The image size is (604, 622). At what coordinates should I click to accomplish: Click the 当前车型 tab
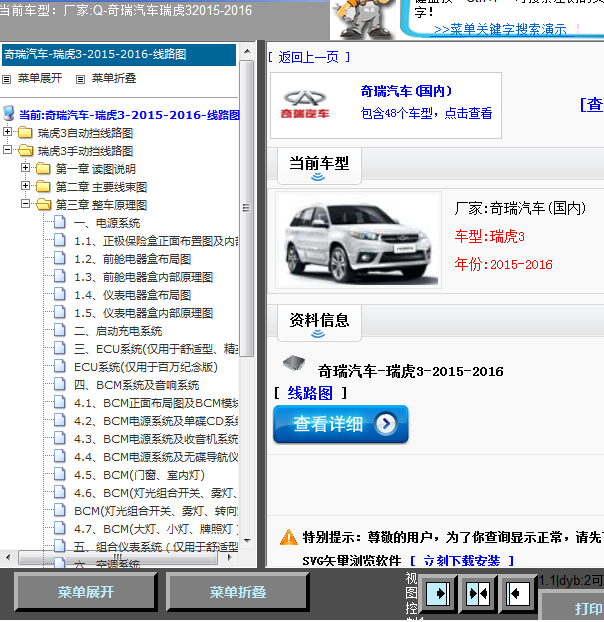319,166
